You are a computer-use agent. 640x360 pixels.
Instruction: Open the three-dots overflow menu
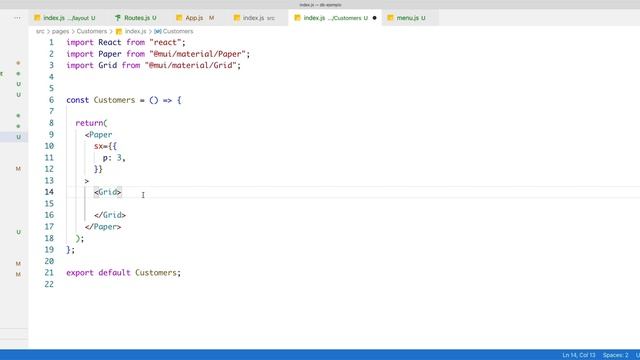click(x=17, y=18)
